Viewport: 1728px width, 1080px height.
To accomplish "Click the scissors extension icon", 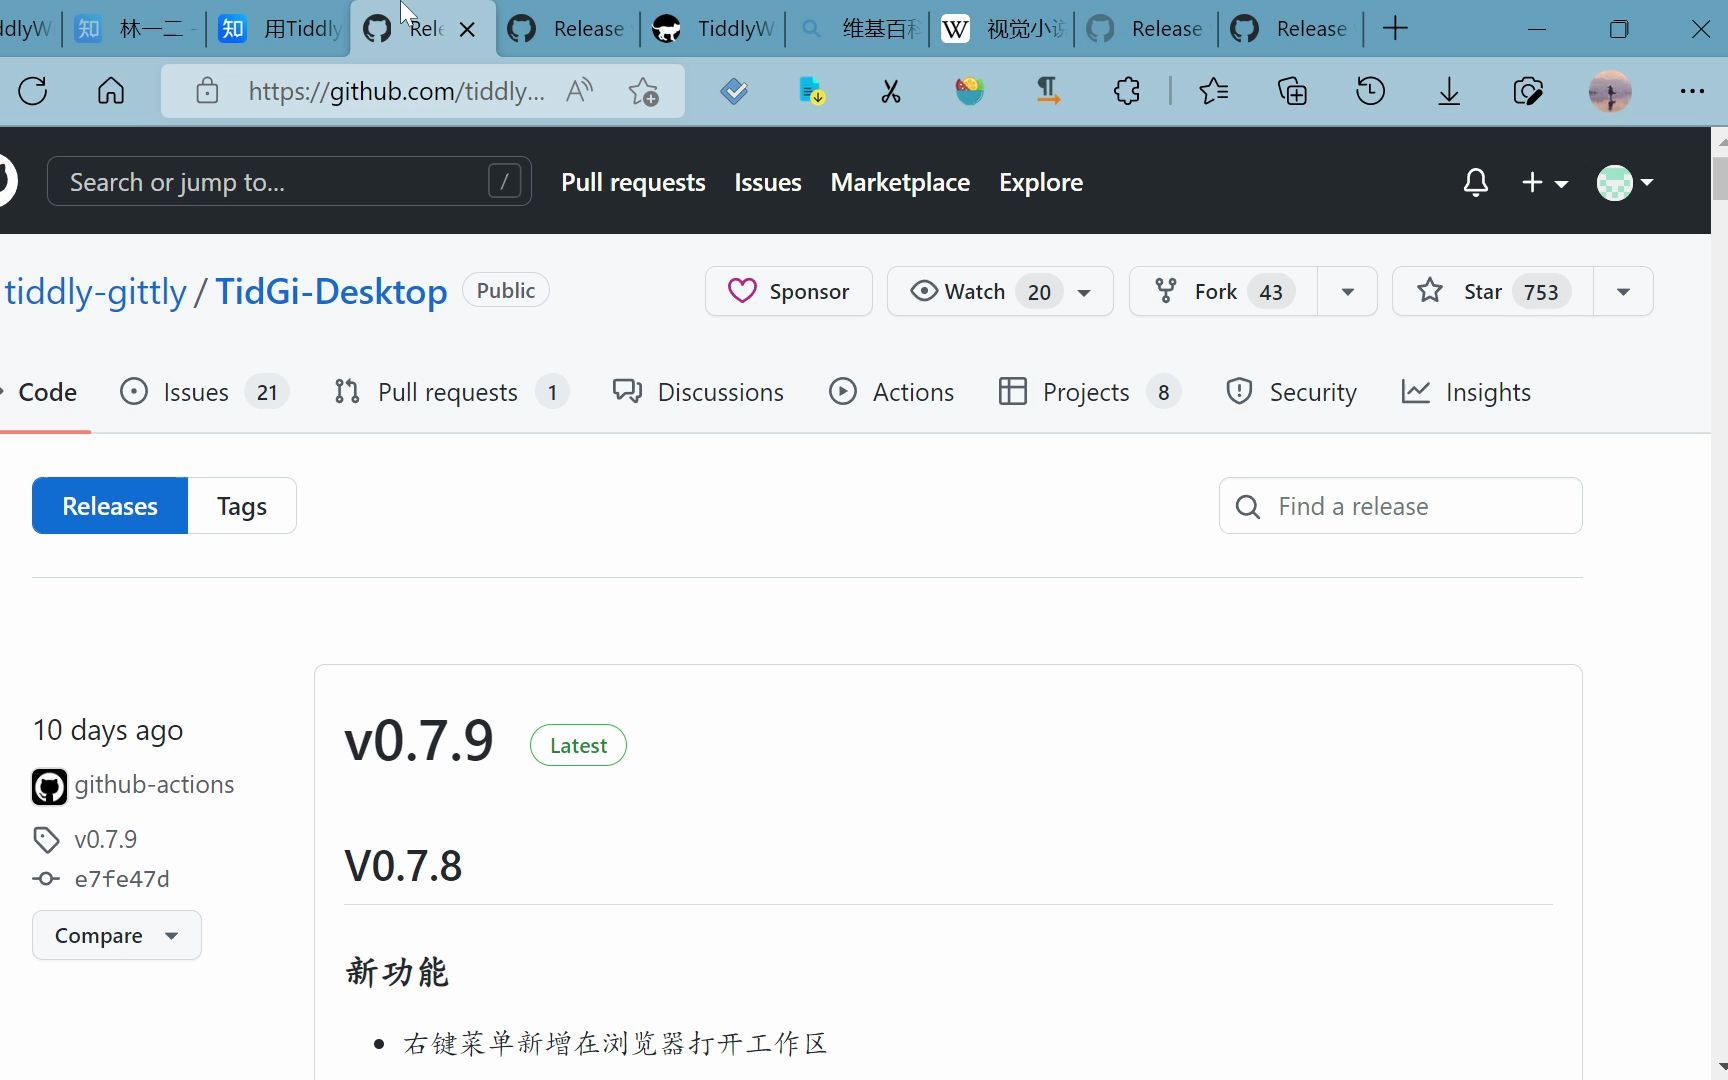I will 890,91.
